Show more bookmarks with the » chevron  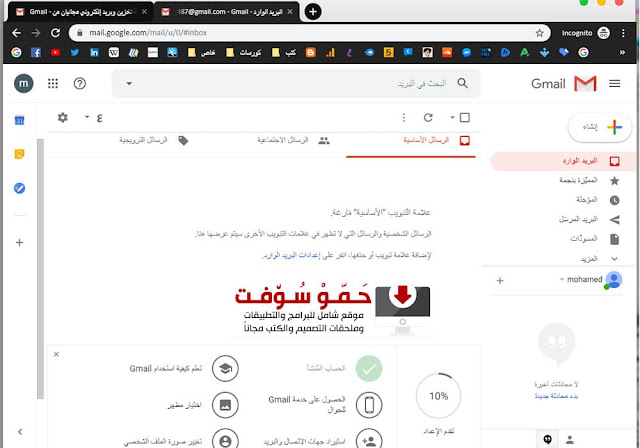622,52
